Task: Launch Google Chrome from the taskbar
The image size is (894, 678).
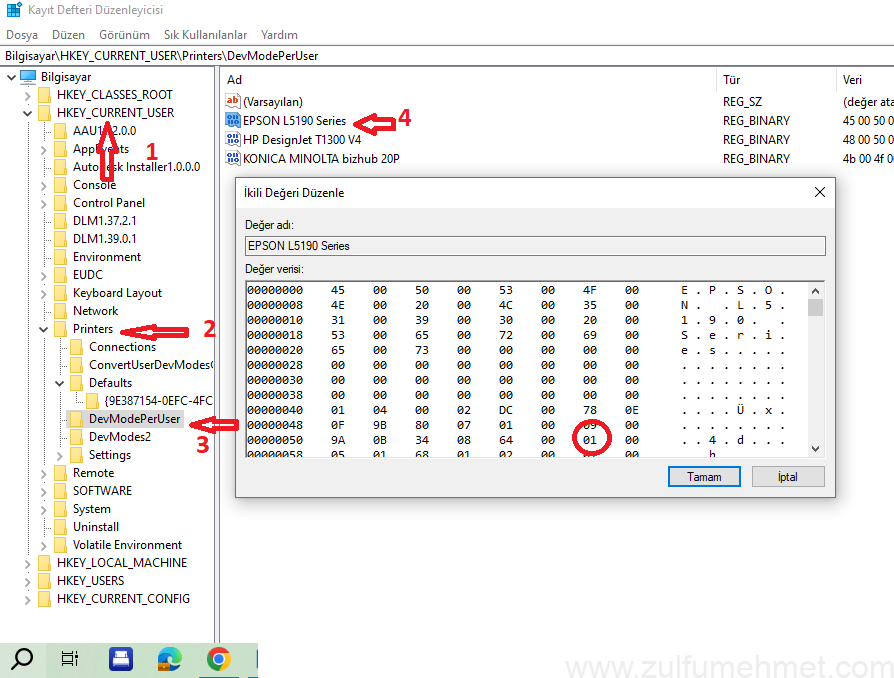Action: pyautogui.click(x=219, y=658)
